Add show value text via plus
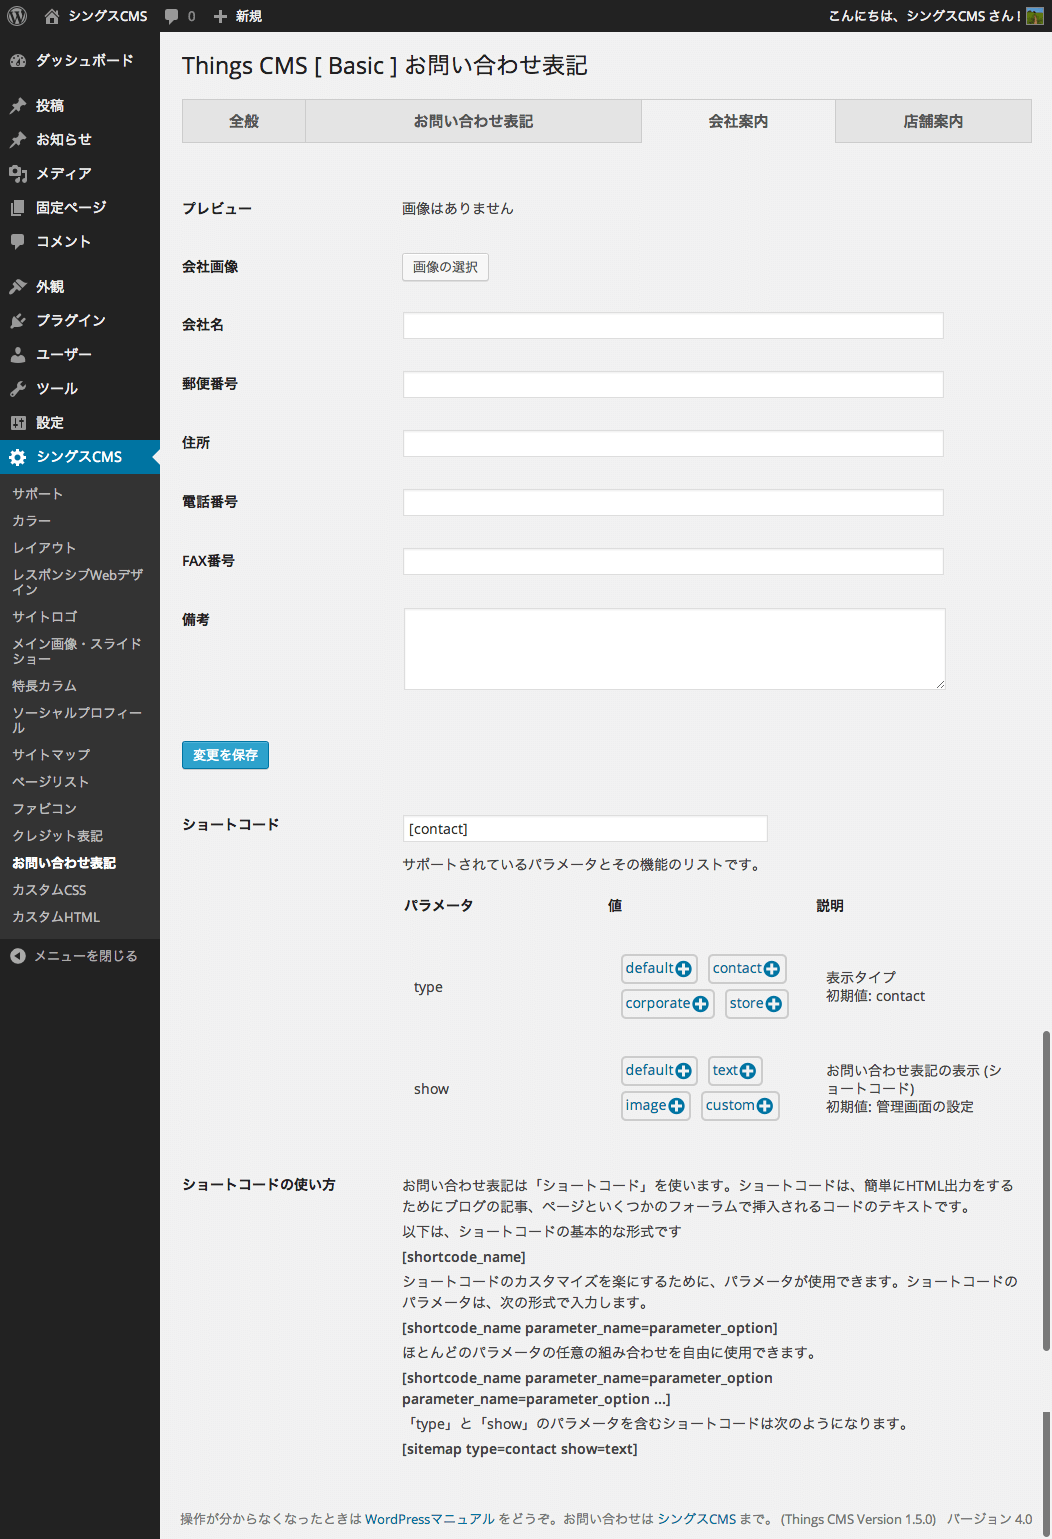 pos(748,1071)
